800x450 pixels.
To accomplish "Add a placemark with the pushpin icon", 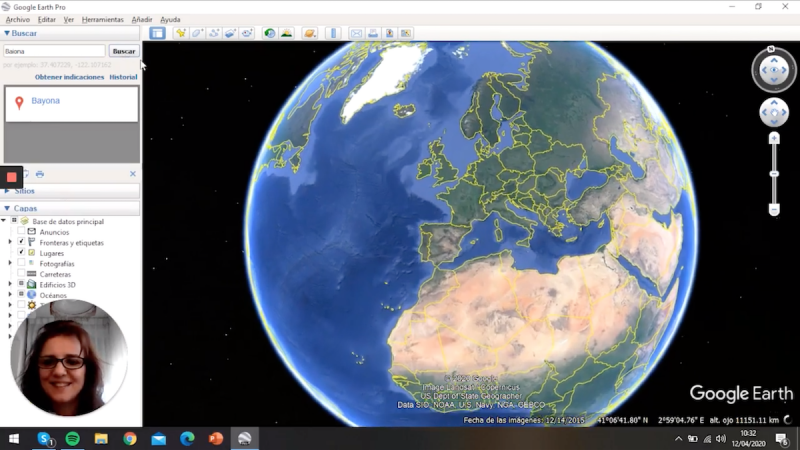I will (x=181, y=33).
